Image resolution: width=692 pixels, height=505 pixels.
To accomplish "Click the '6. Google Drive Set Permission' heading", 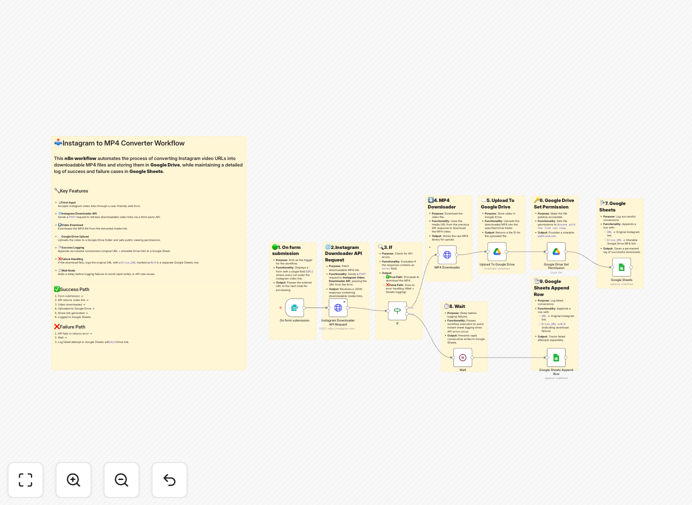I will pyautogui.click(x=554, y=204).
